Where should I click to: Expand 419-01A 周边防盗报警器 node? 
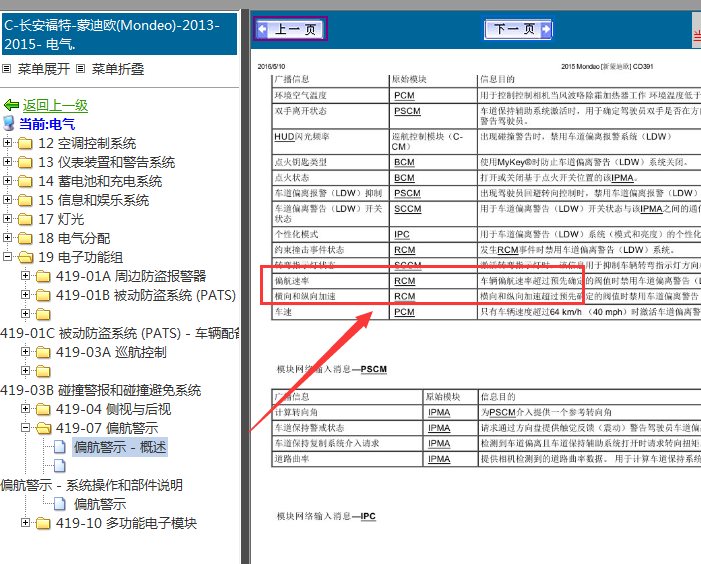(25, 276)
